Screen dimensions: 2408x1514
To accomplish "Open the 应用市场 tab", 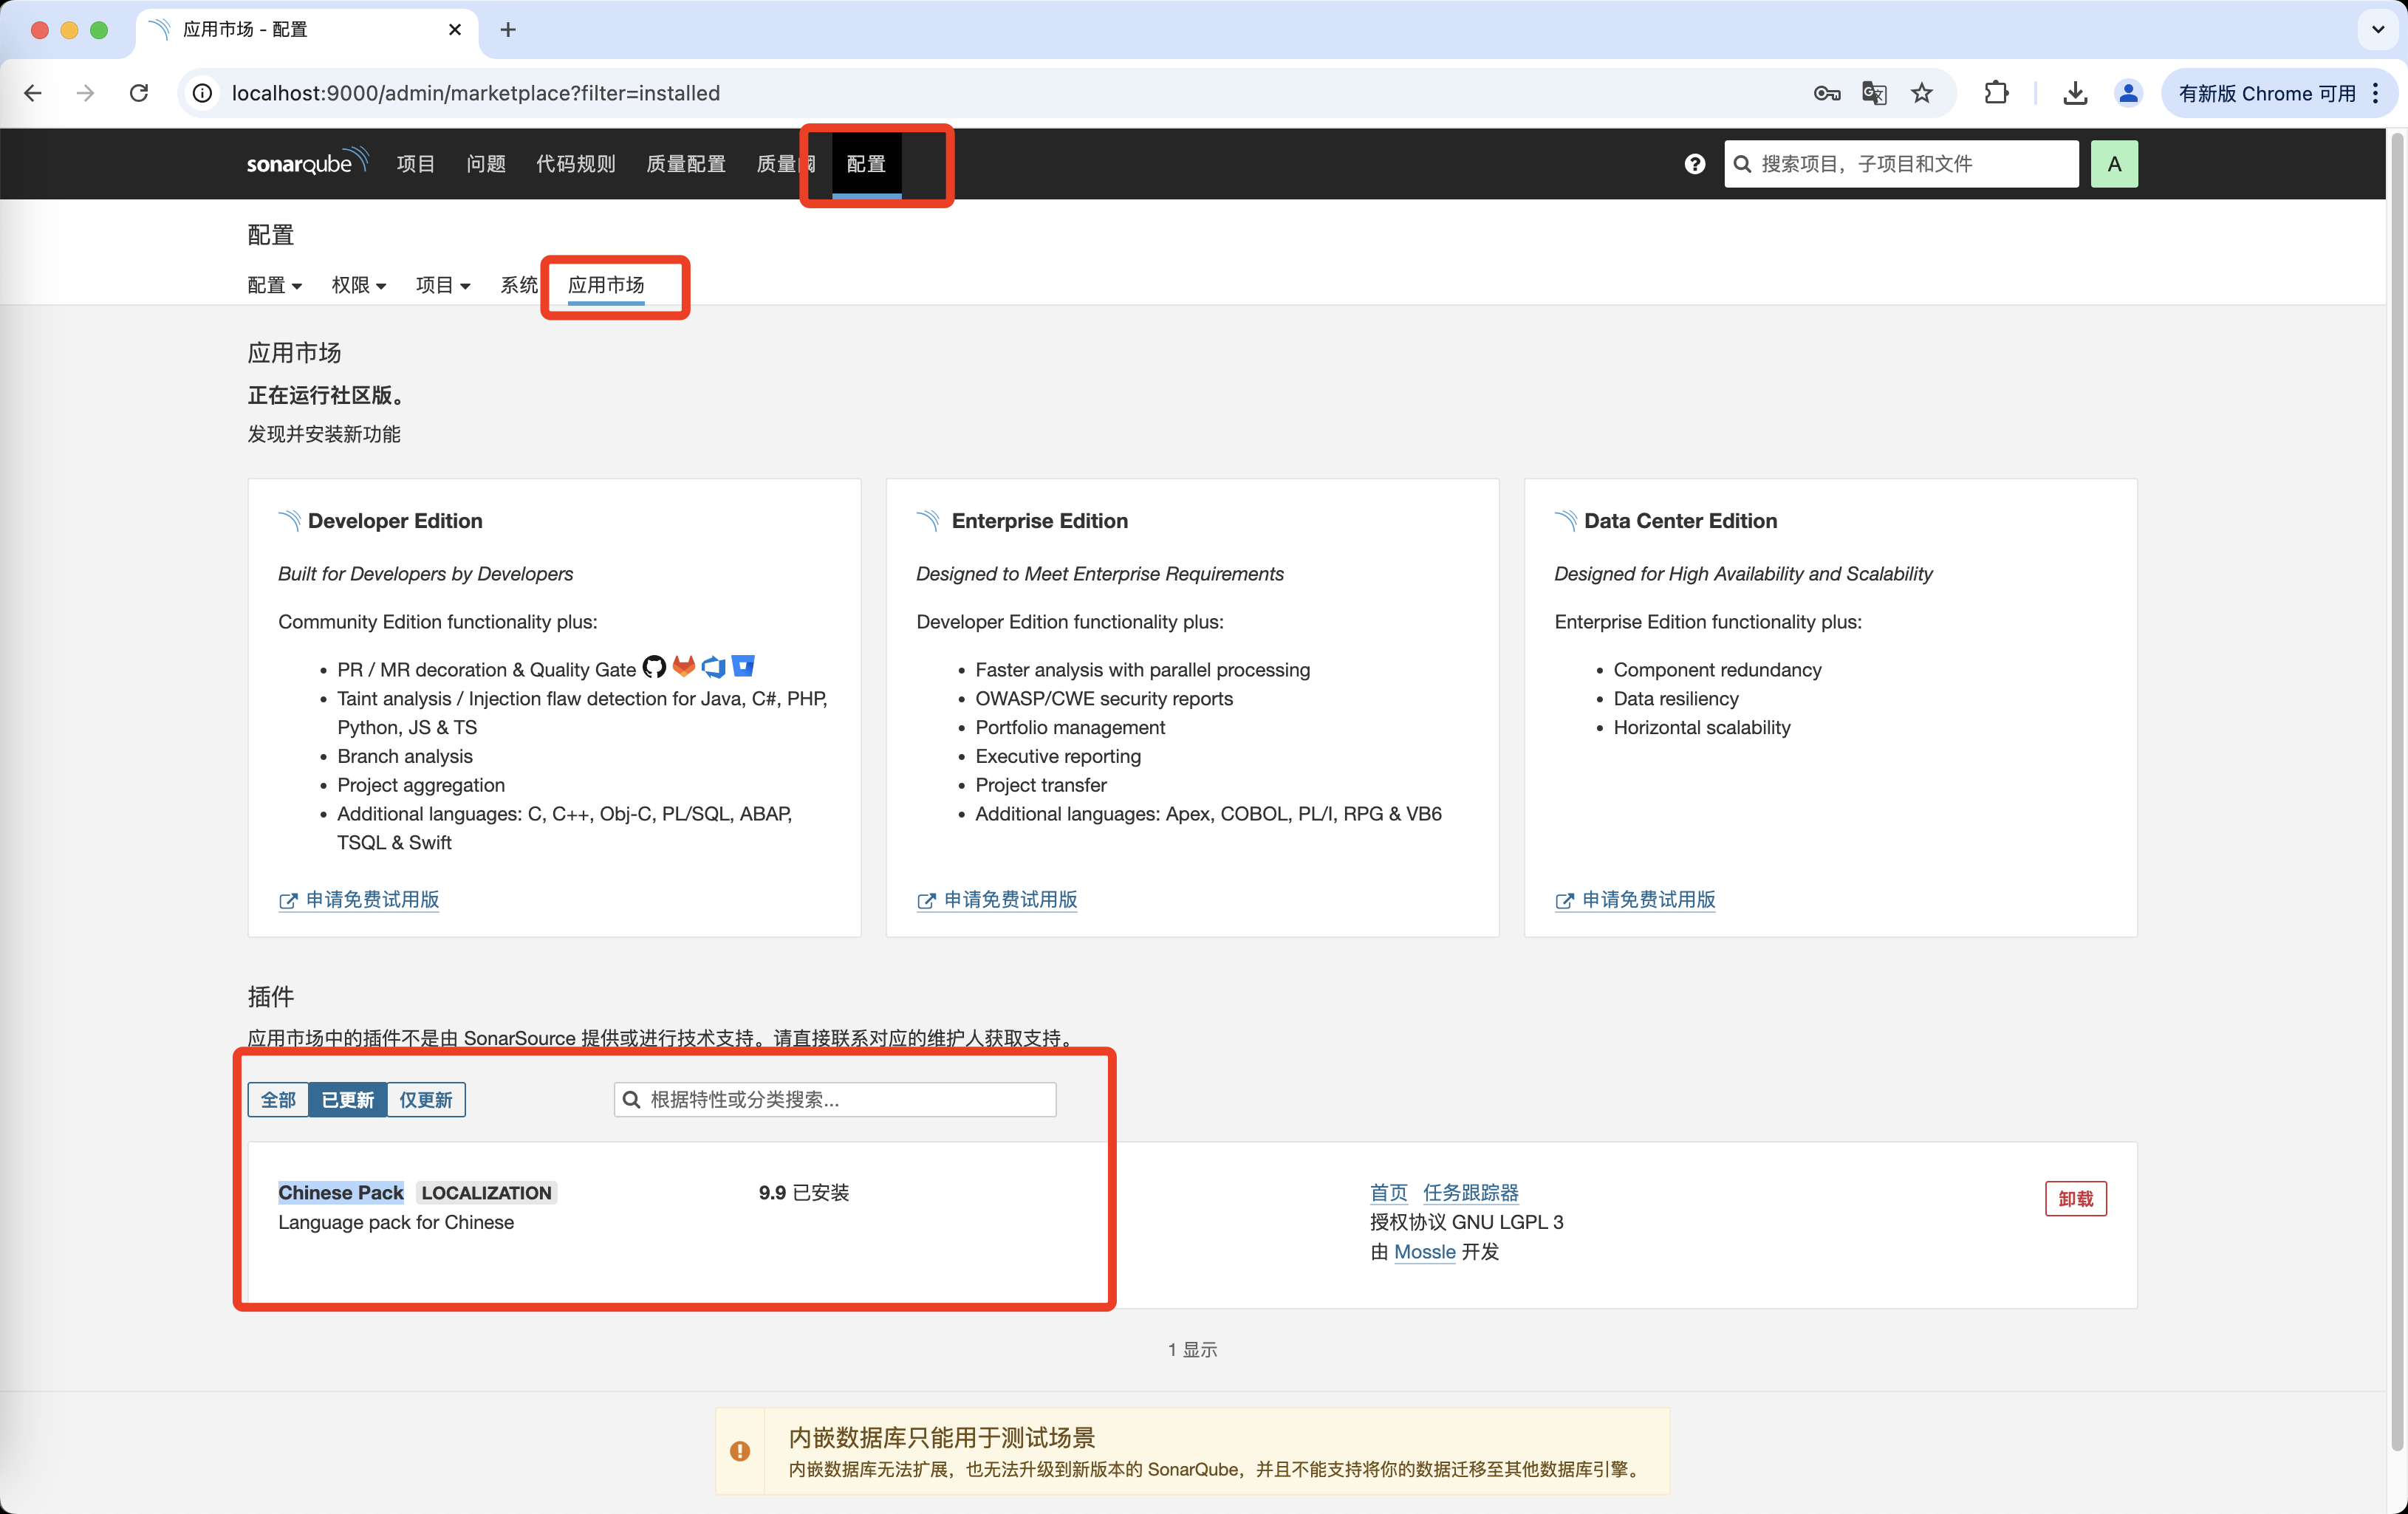I will pos(606,285).
